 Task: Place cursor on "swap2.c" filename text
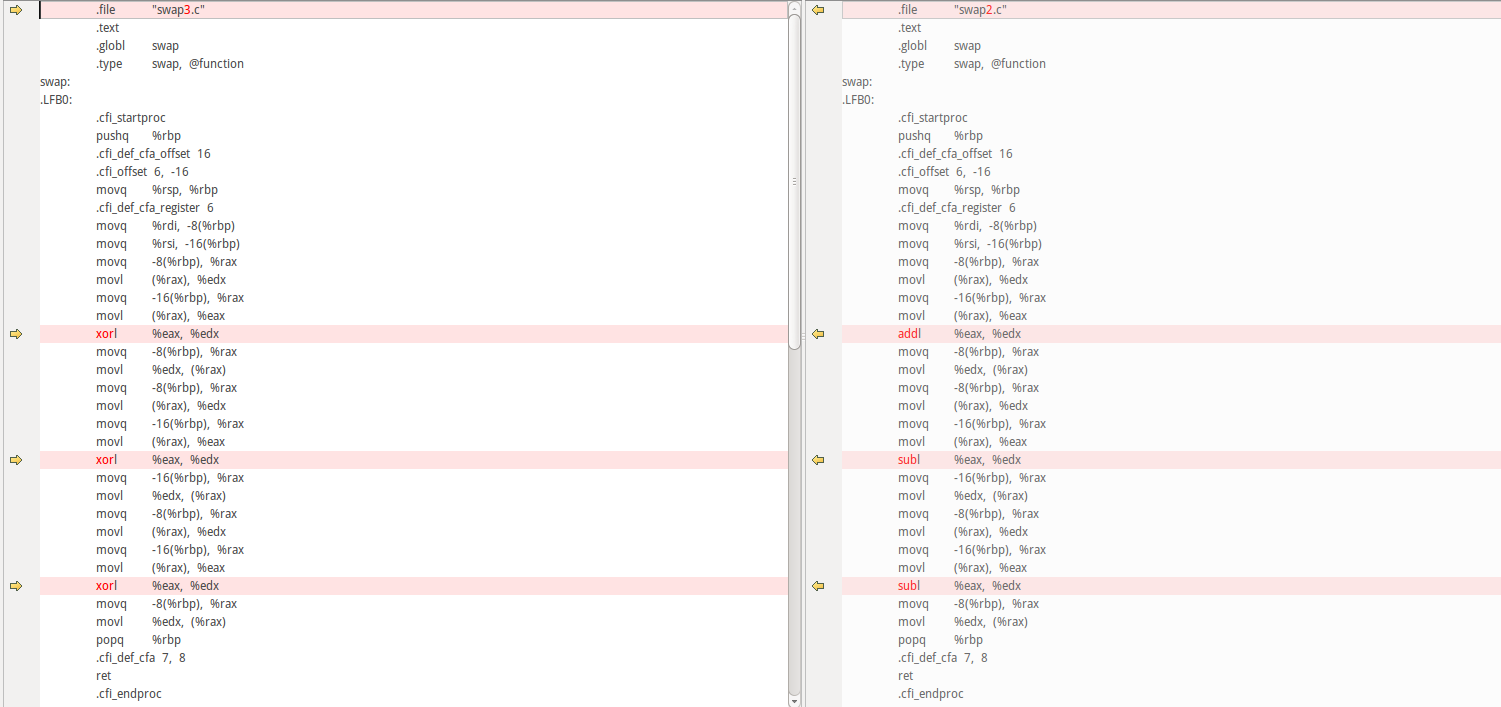point(980,10)
